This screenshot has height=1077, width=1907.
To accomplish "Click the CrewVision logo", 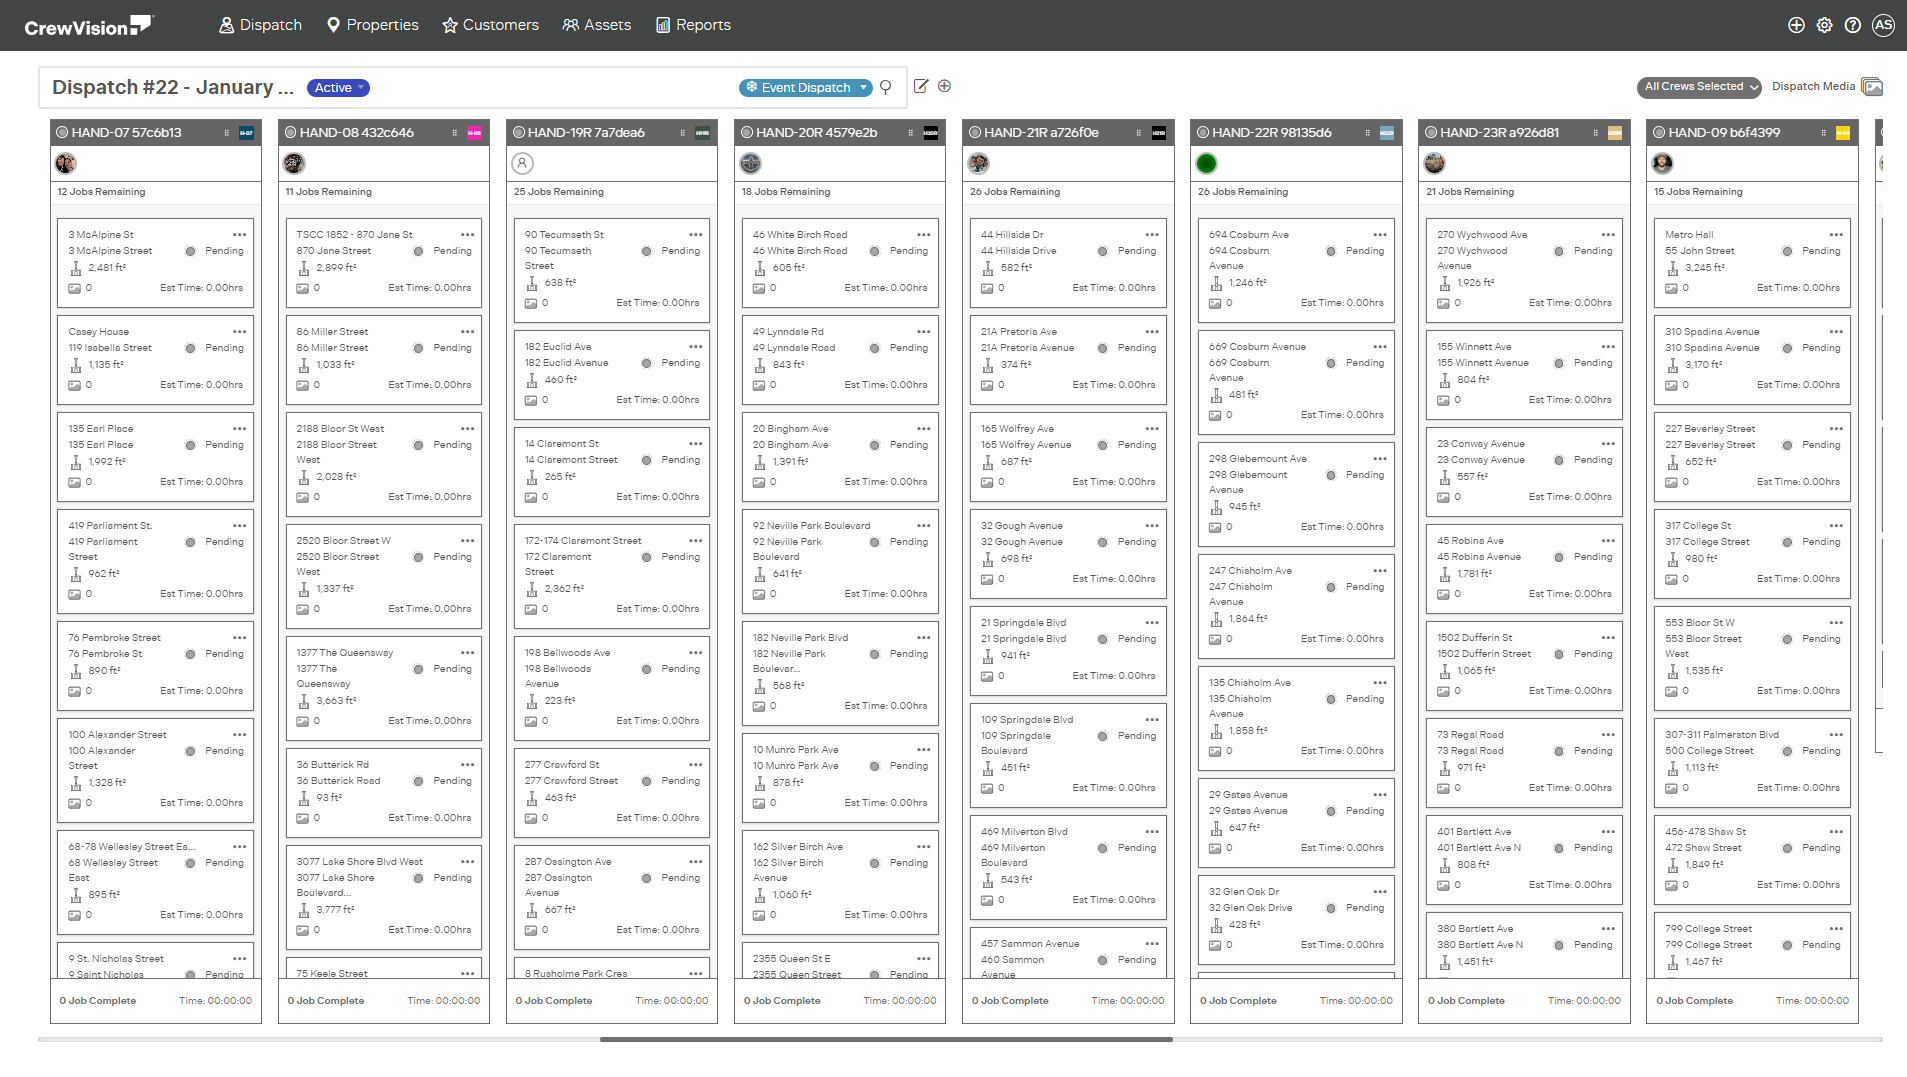I will [x=88, y=26].
